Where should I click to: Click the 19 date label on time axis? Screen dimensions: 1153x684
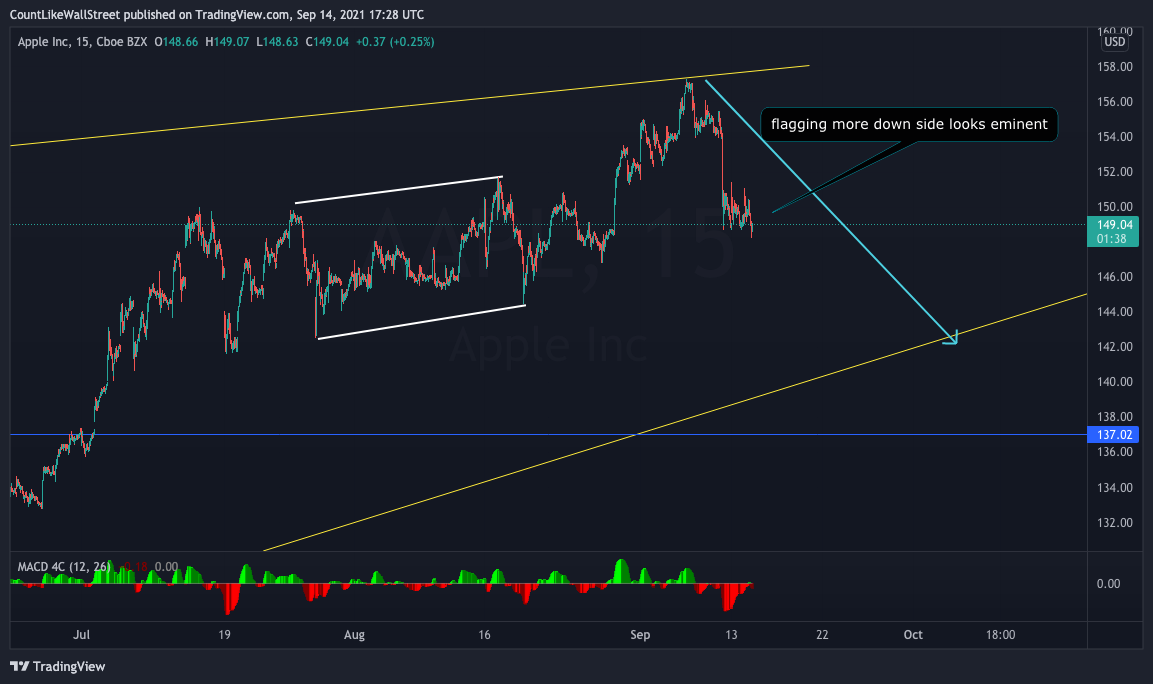coord(224,635)
